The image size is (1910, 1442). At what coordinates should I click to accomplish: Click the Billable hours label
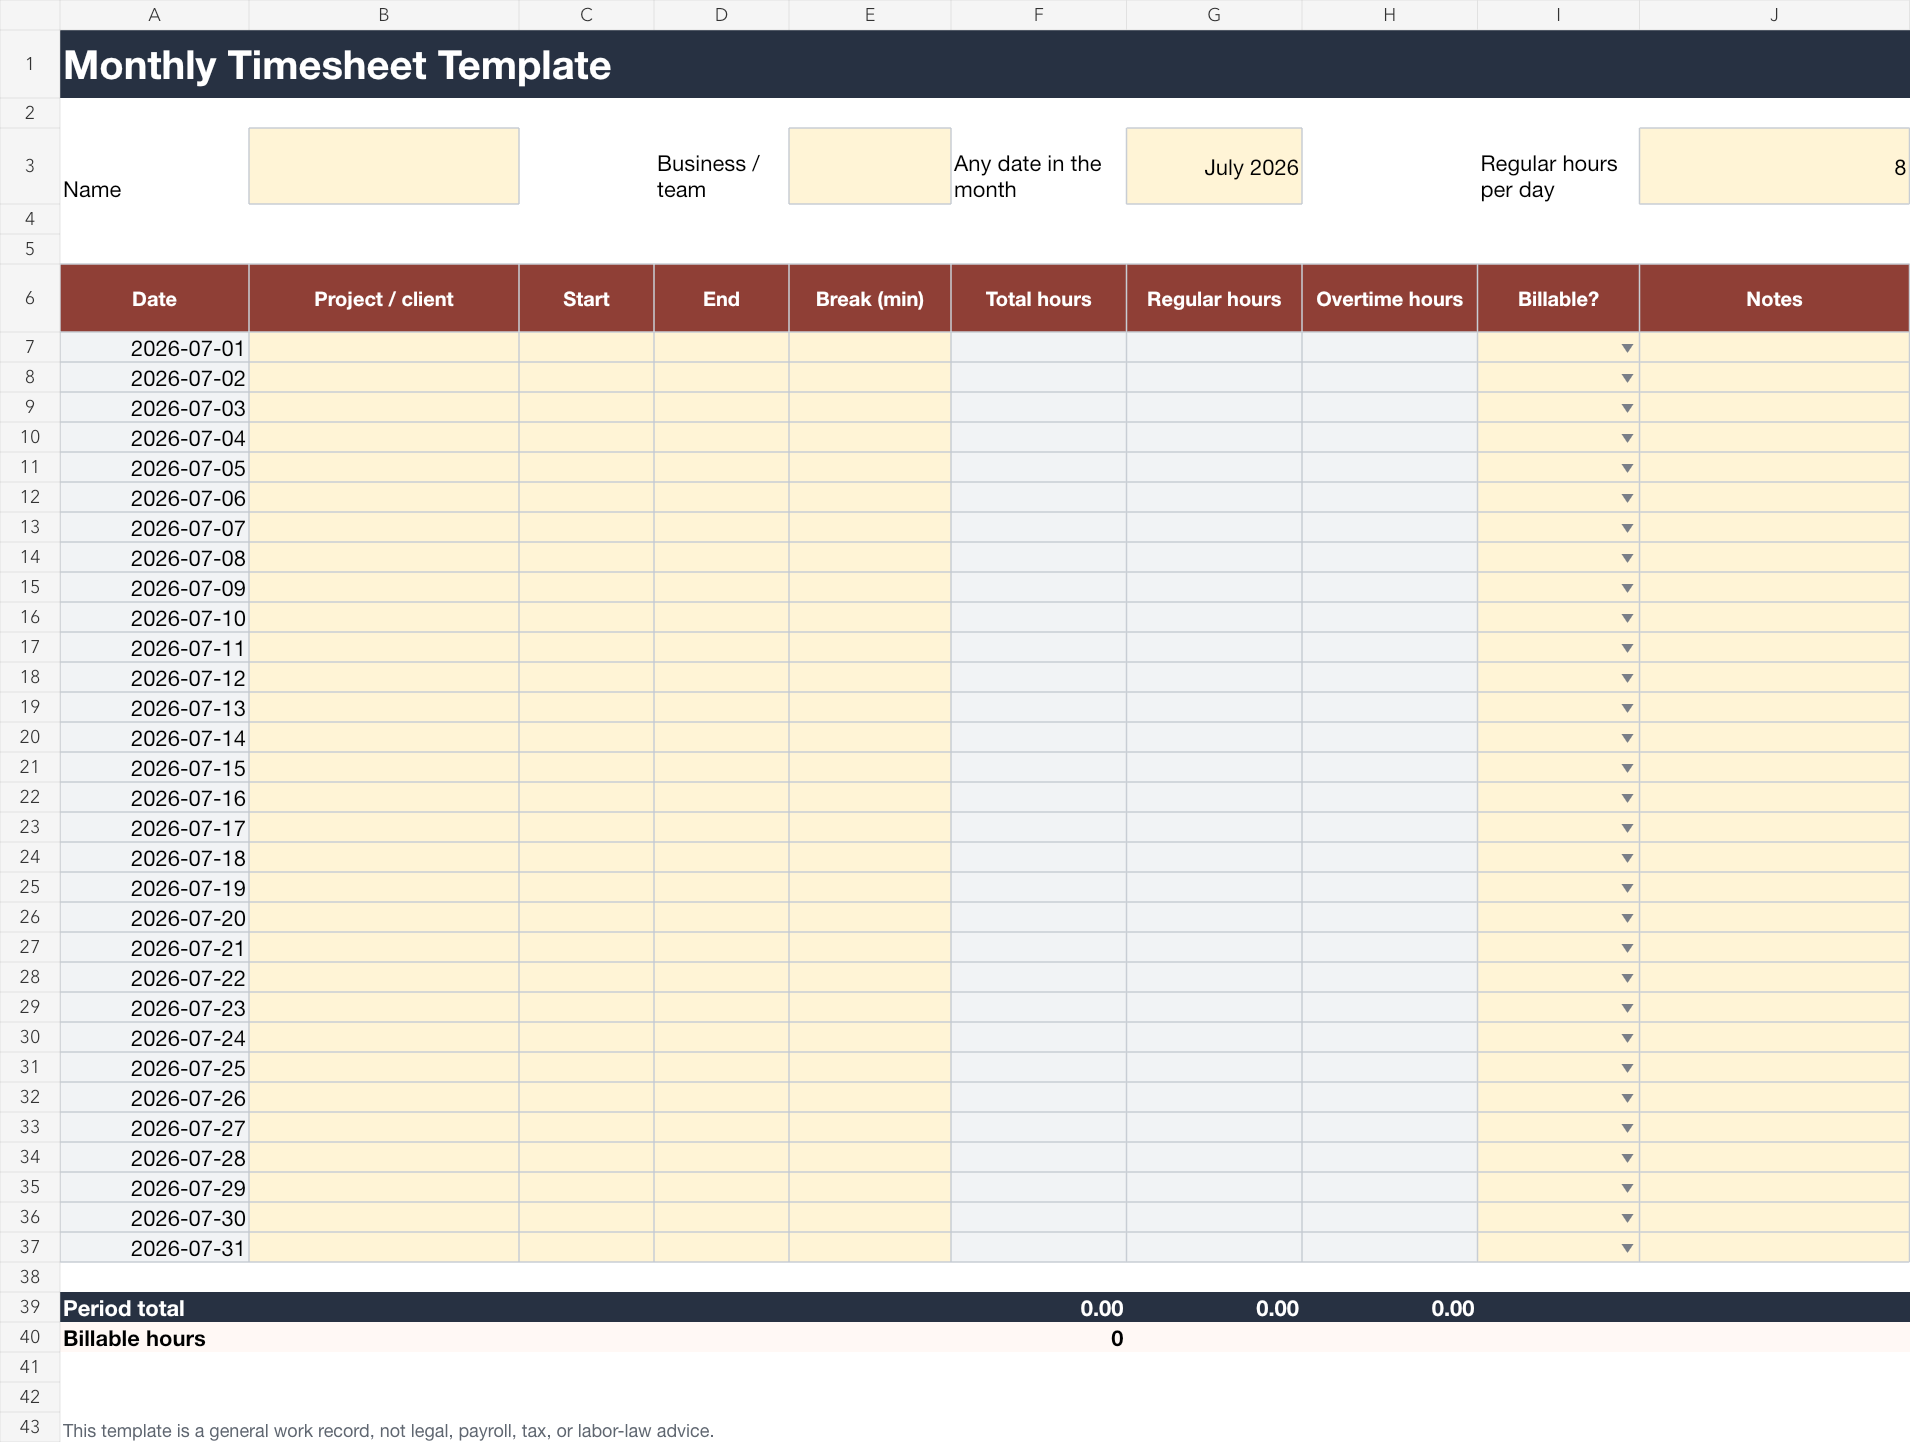tap(134, 1338)
